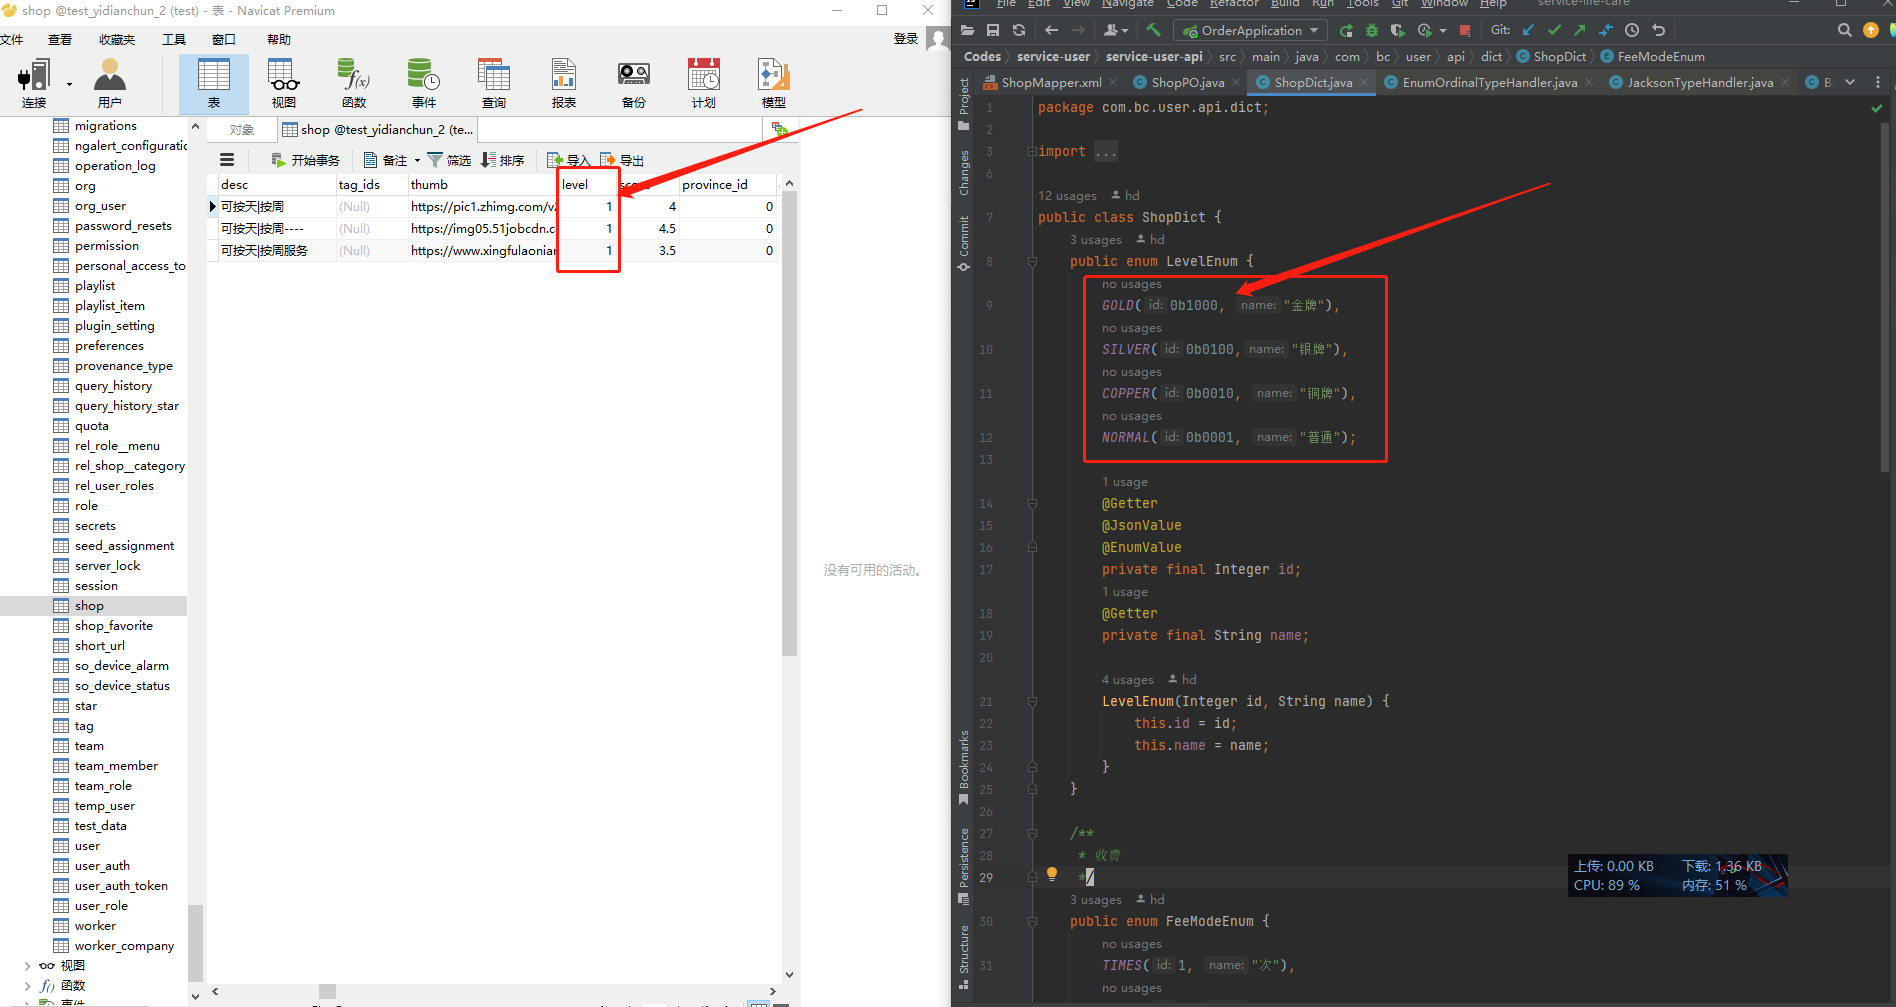Screen dimensions: 1896x1007
Task: Click the Navicat hamburger menu icon in data toolbar
Action: tap(227, 160)
